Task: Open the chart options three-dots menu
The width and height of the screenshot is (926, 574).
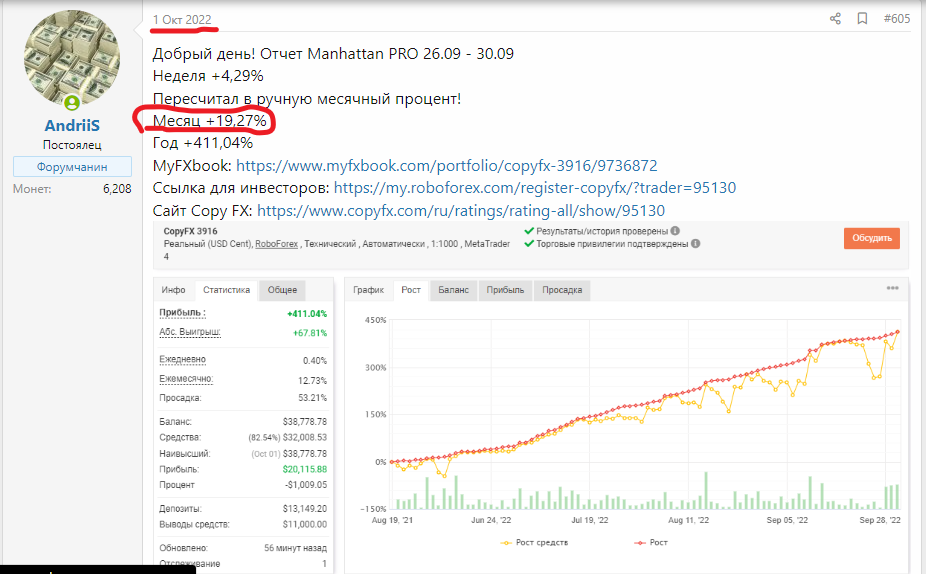Action: [892, 288]
